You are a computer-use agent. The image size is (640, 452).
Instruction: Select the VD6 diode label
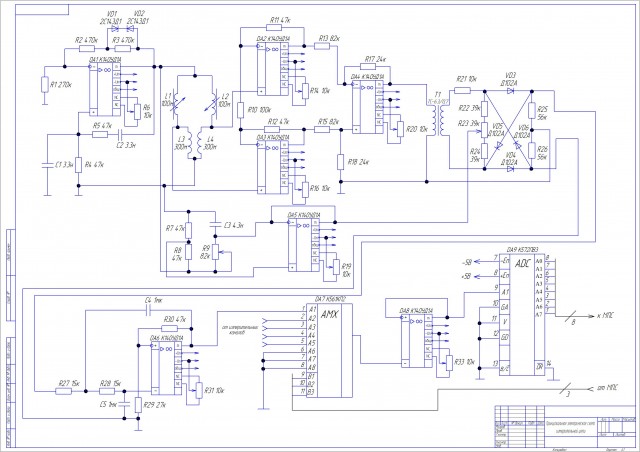524,129
